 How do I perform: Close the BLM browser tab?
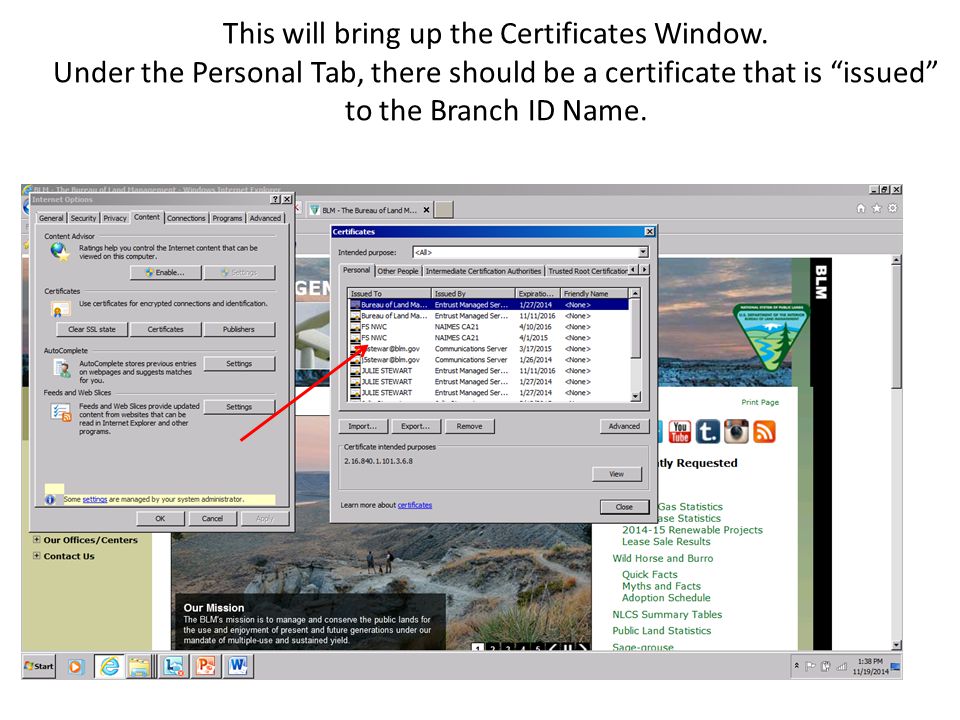click(x=426, y=210)
